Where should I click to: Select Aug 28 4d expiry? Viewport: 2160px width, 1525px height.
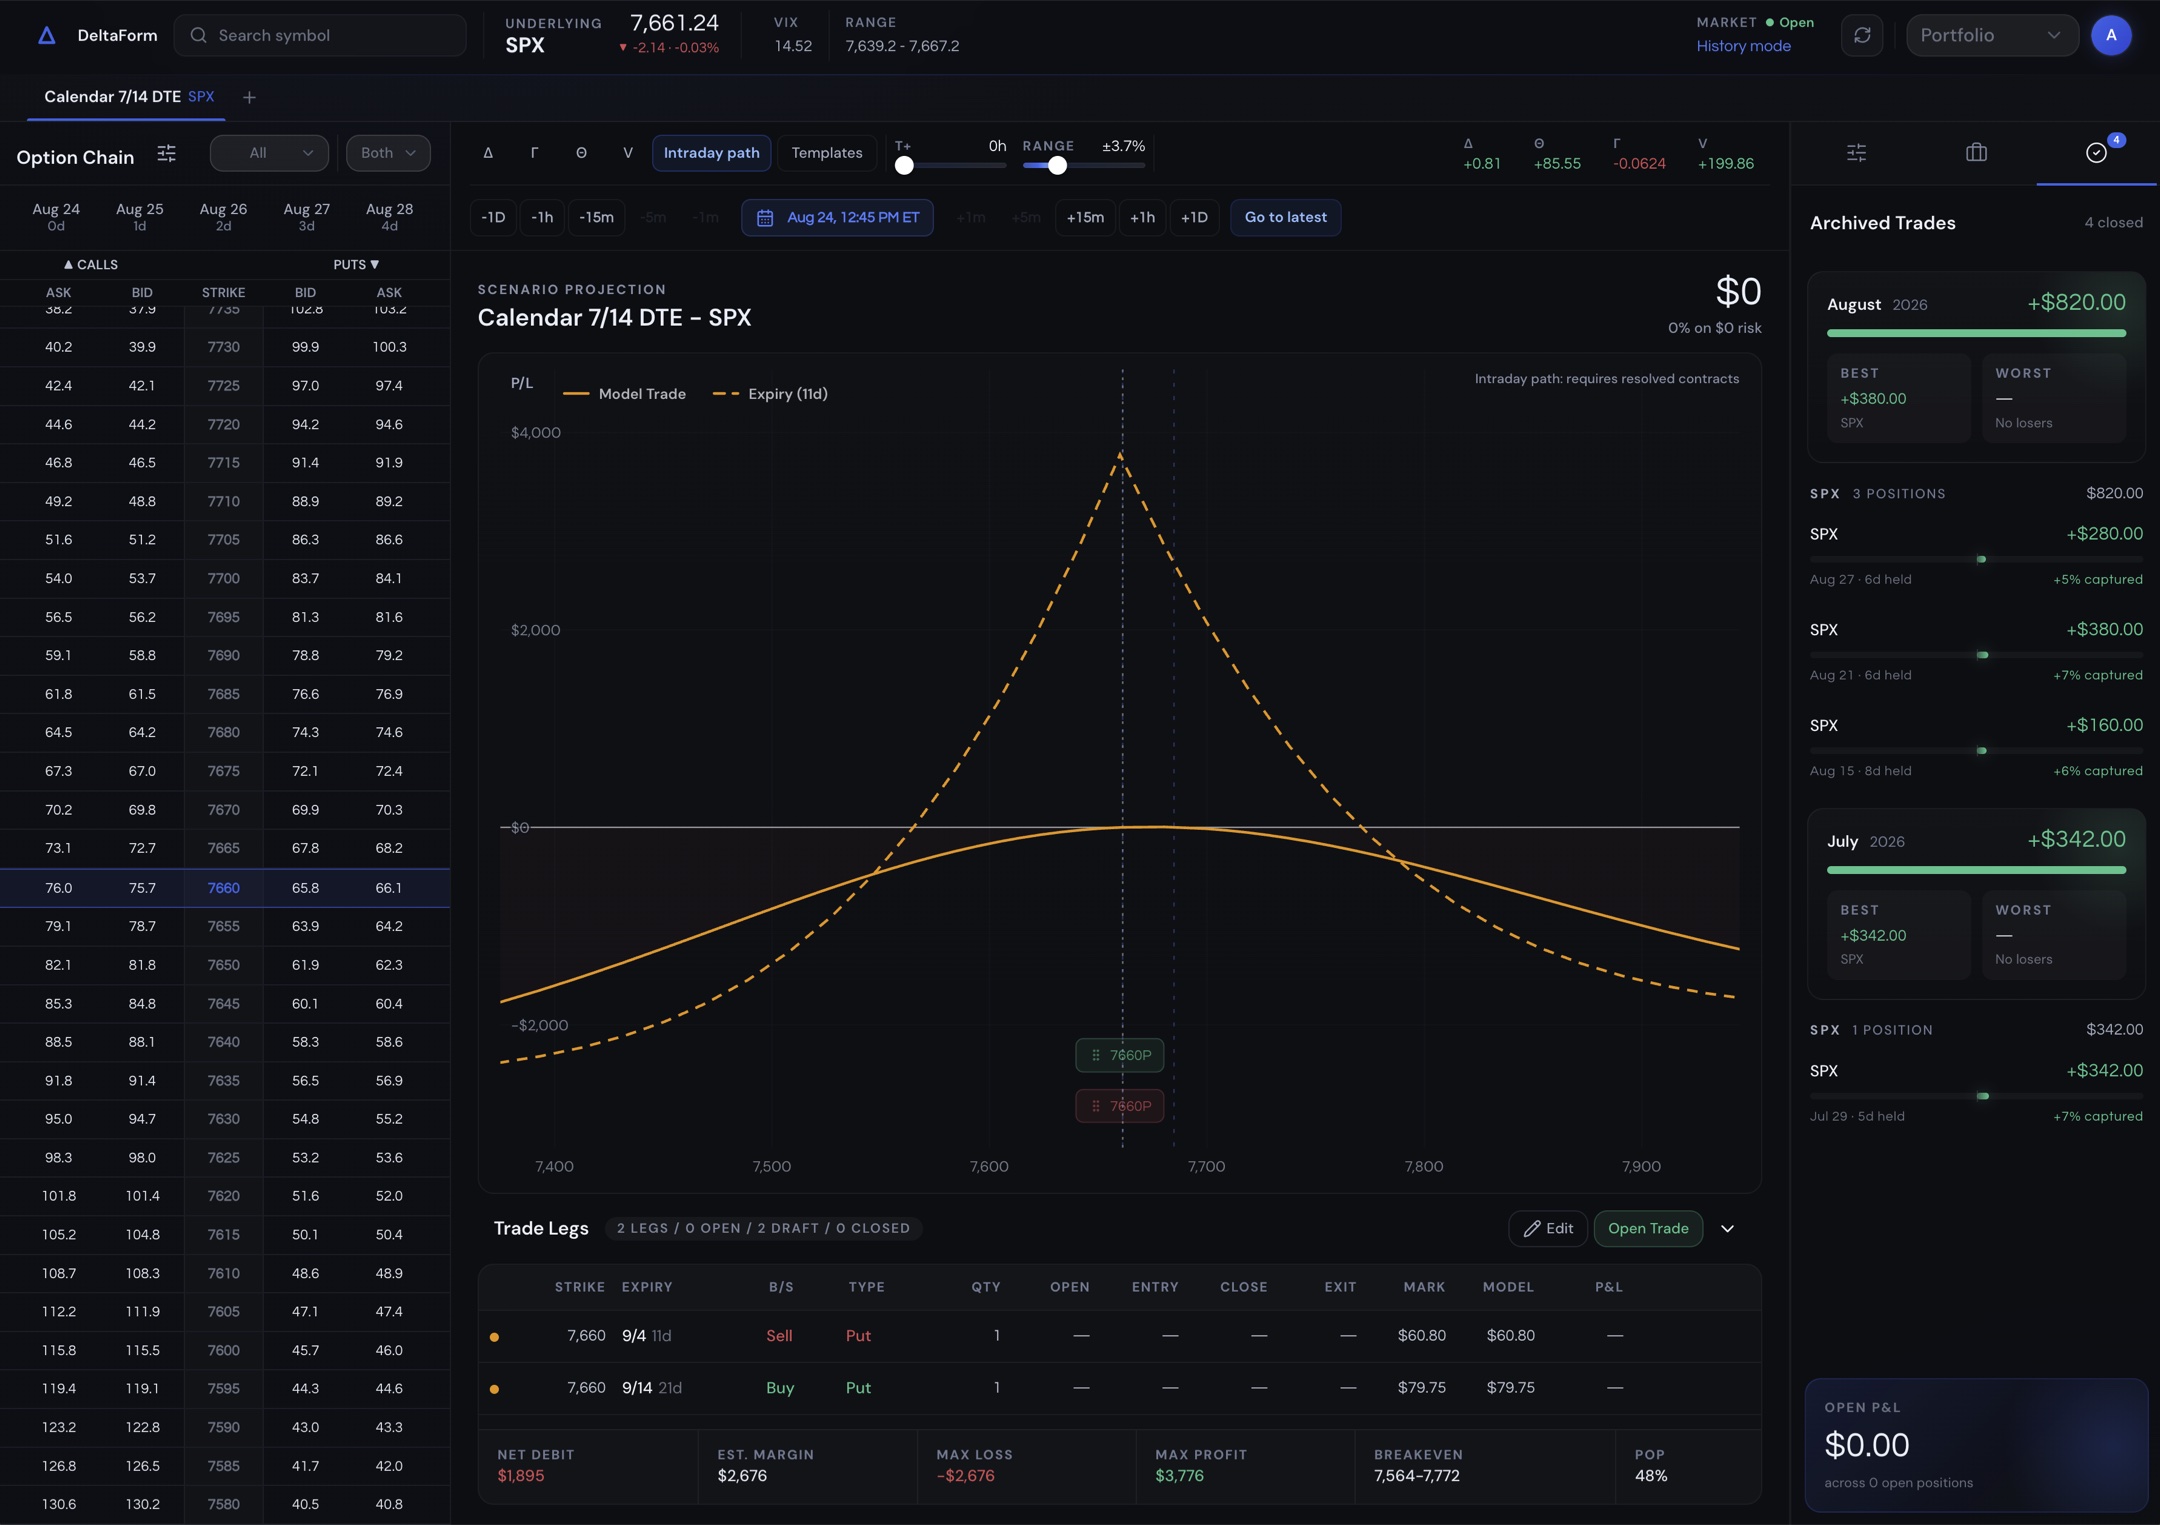coord(389,216)
